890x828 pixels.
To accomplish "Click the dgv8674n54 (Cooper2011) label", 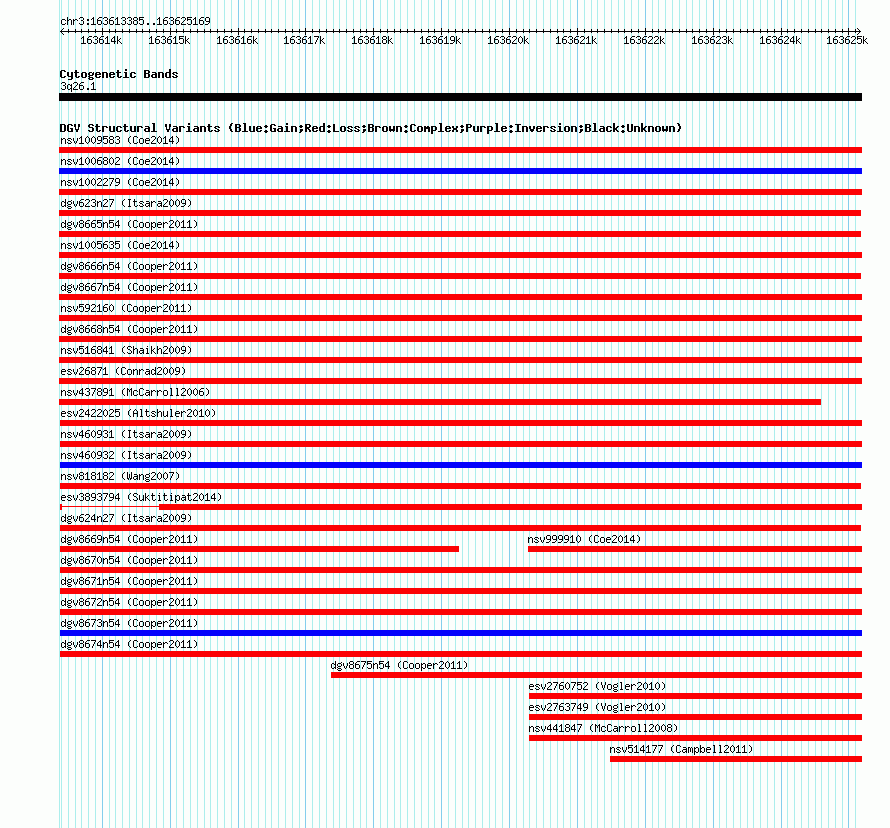I will tap(129, 644).
